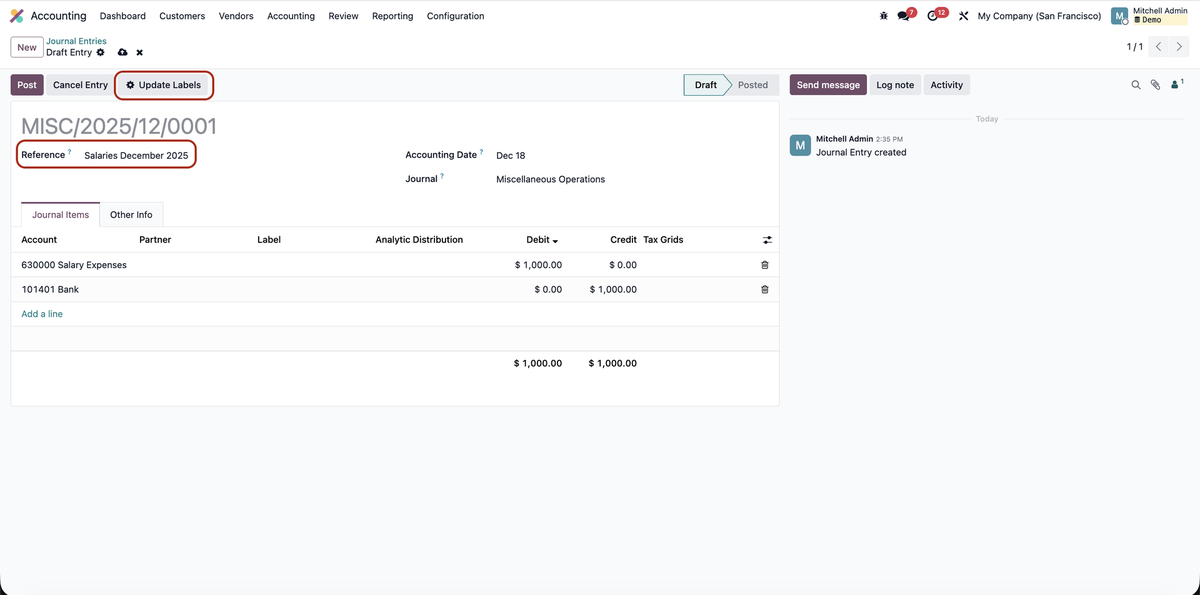
Task: Click the Post button
Action: coord(26,84)
